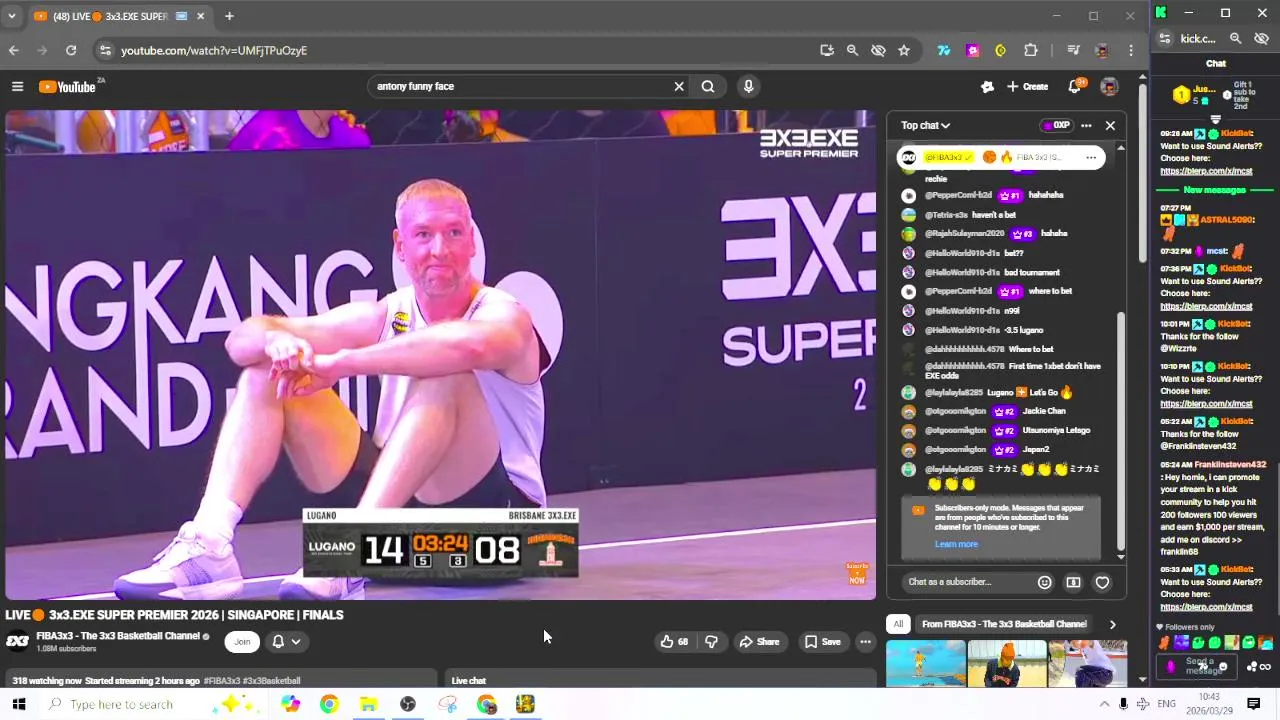The image size is (1280, 720).
Task: Reload the page in Chrome
Action: 71,50
